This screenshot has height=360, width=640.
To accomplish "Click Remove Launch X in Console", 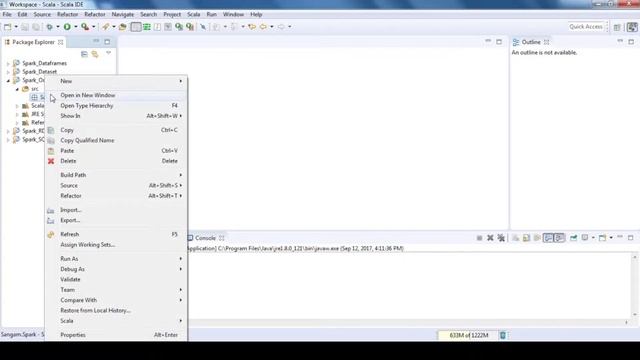I will [490, 238].
